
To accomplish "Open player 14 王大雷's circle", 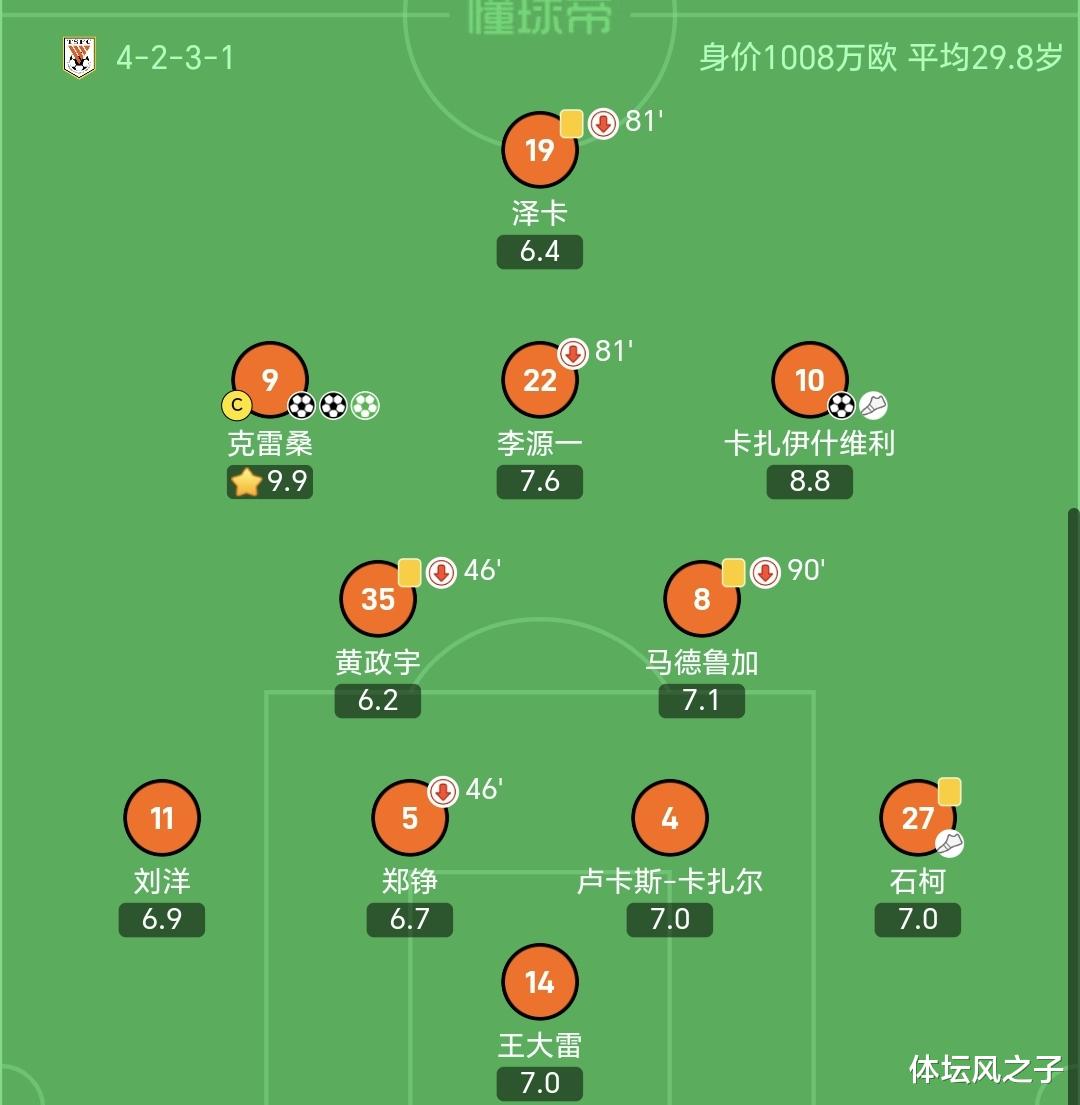I will click(x=540, y=982).
